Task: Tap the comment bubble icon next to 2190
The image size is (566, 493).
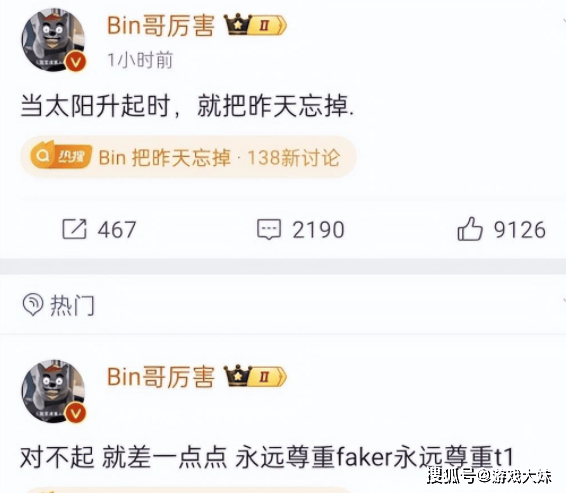Action: [269, 229]
